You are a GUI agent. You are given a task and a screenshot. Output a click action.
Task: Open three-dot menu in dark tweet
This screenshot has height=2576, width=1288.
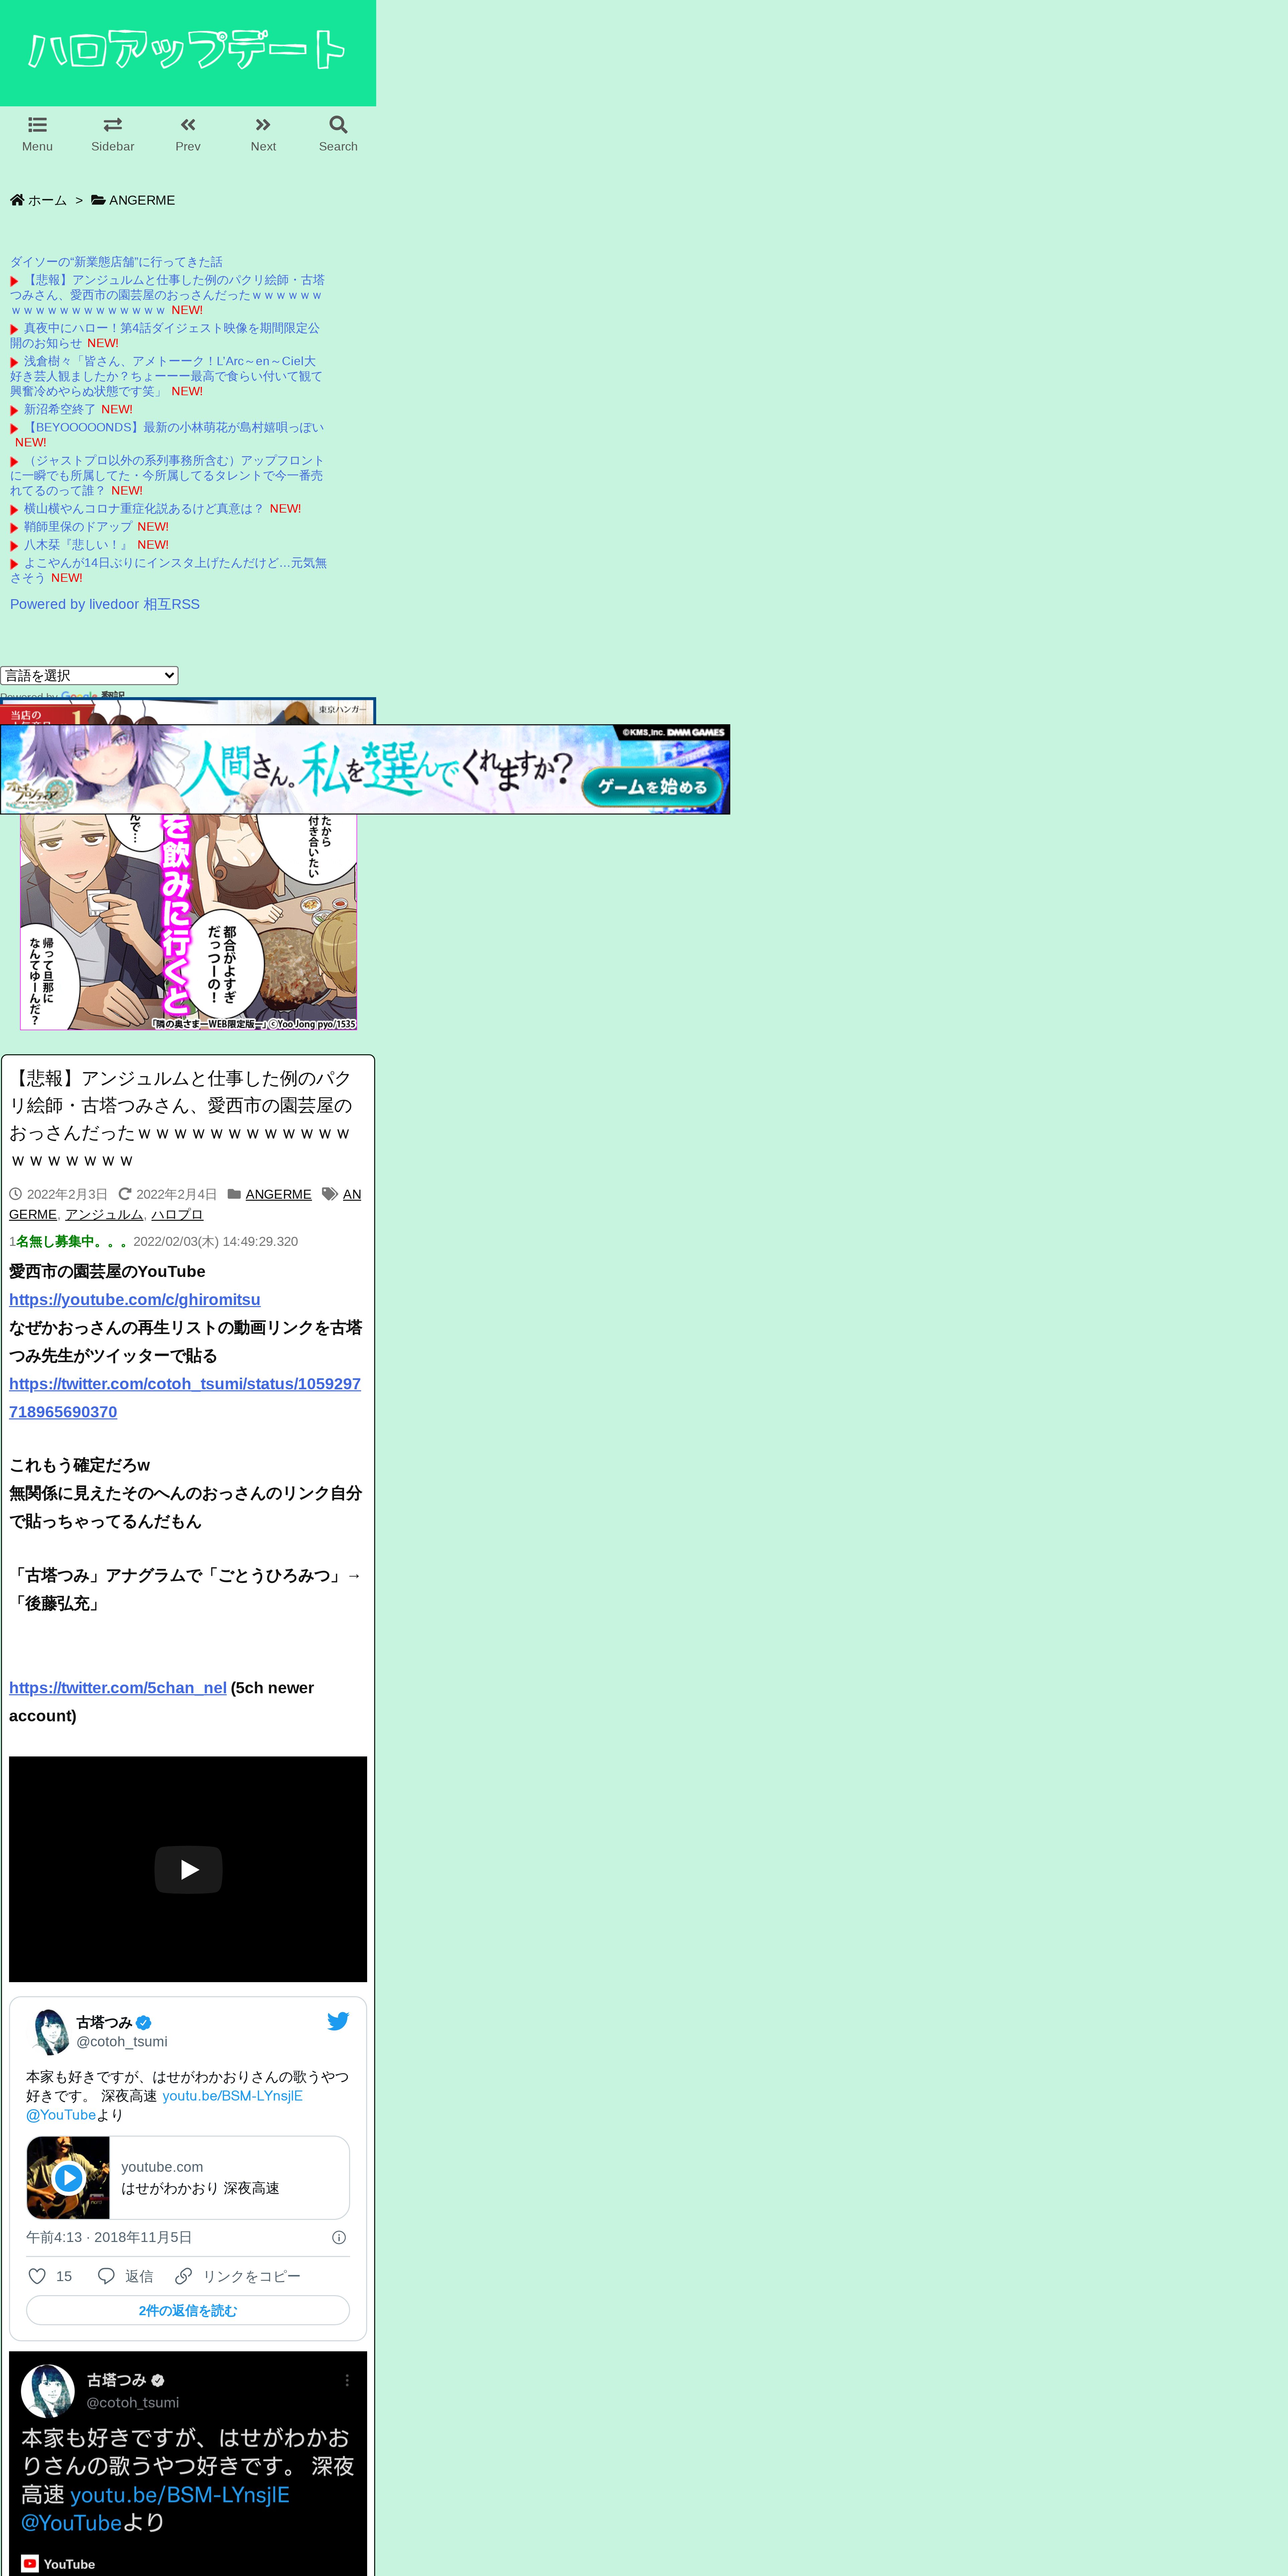pos(347,2380)
